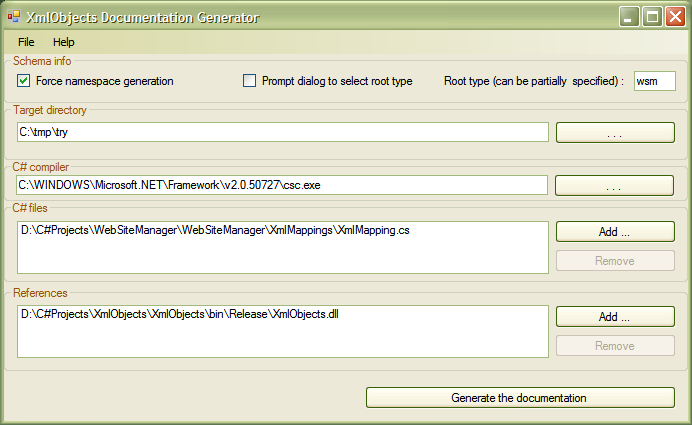Click Remove next to References list

click(615, 346)
